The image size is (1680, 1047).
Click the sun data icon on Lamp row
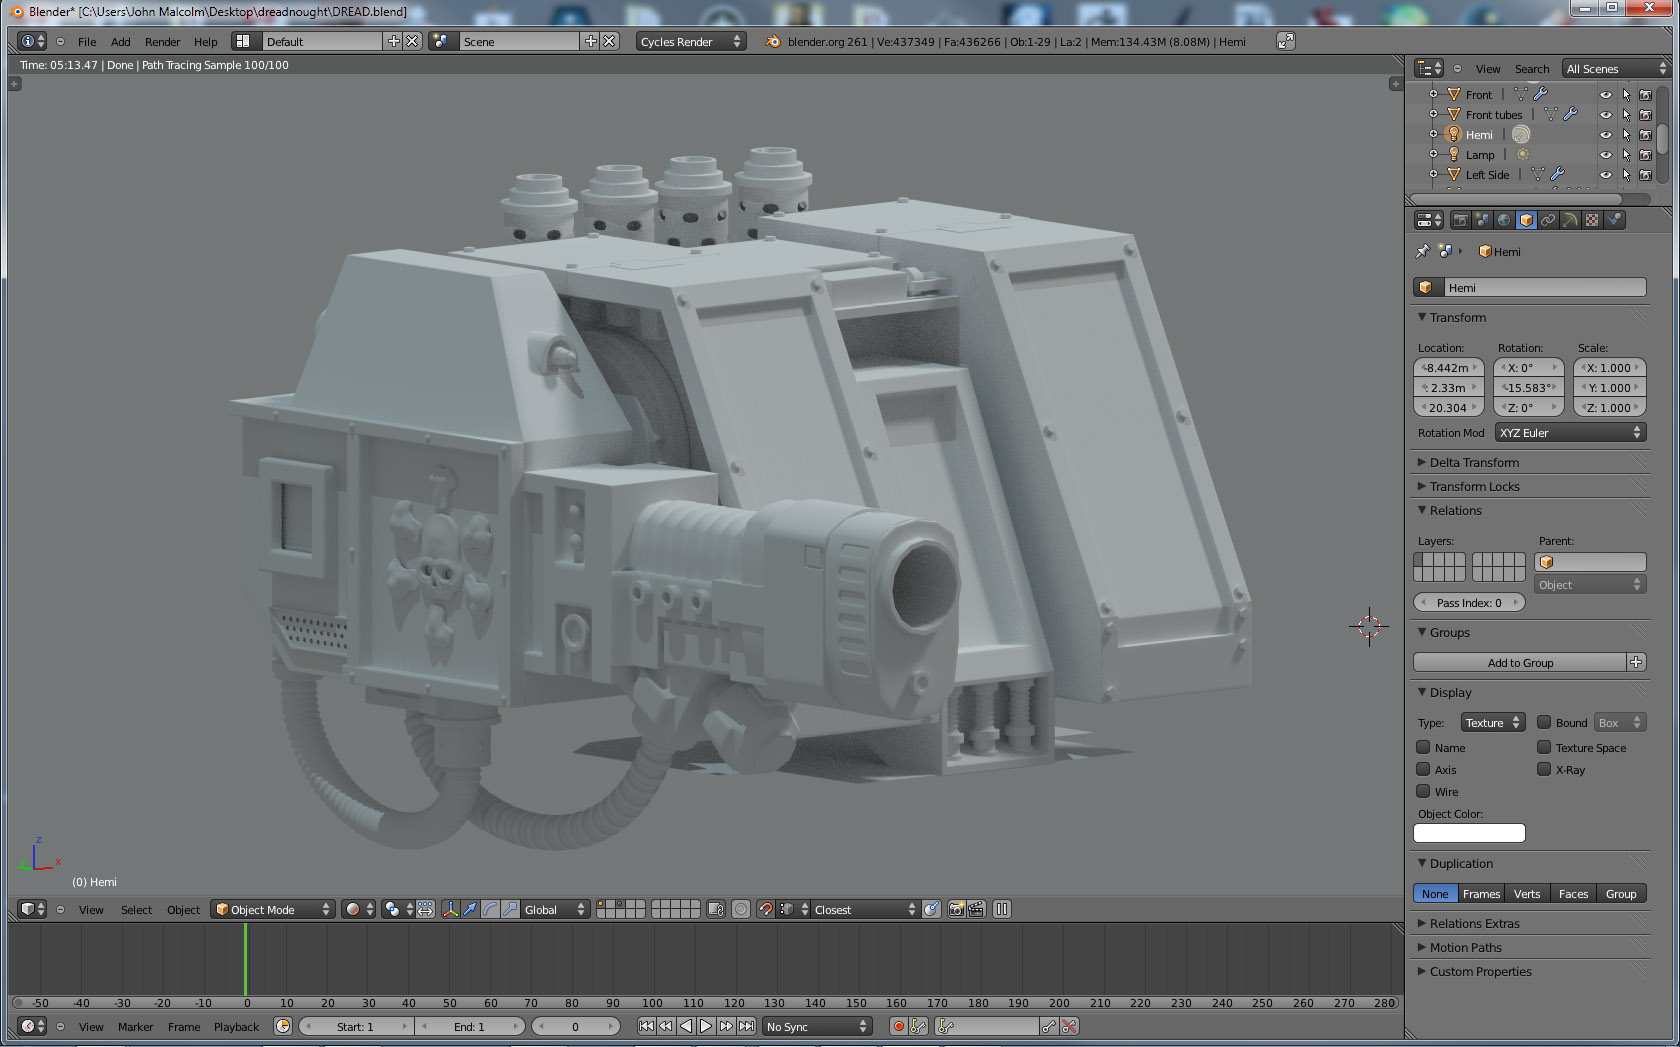[1522, 154]
